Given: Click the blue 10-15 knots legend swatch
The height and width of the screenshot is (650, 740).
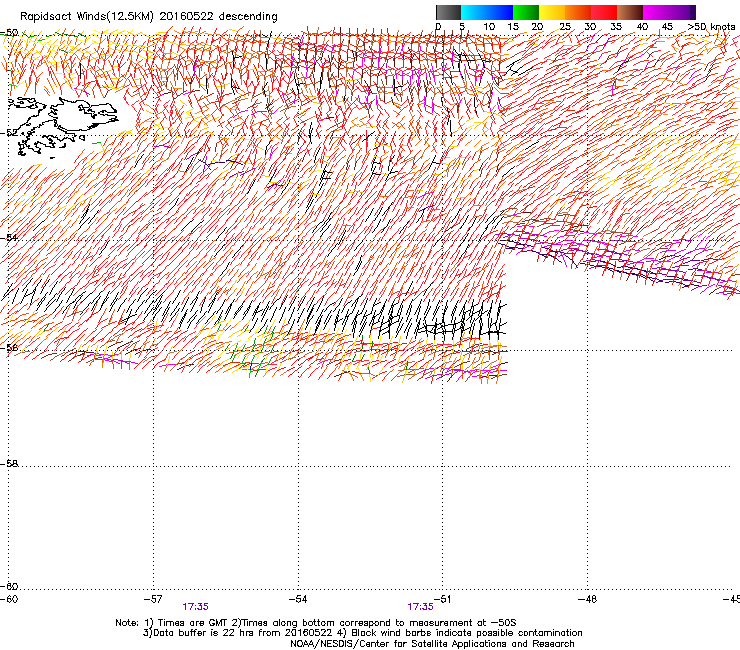Looking at the screenshot, I should click(500, 12).
